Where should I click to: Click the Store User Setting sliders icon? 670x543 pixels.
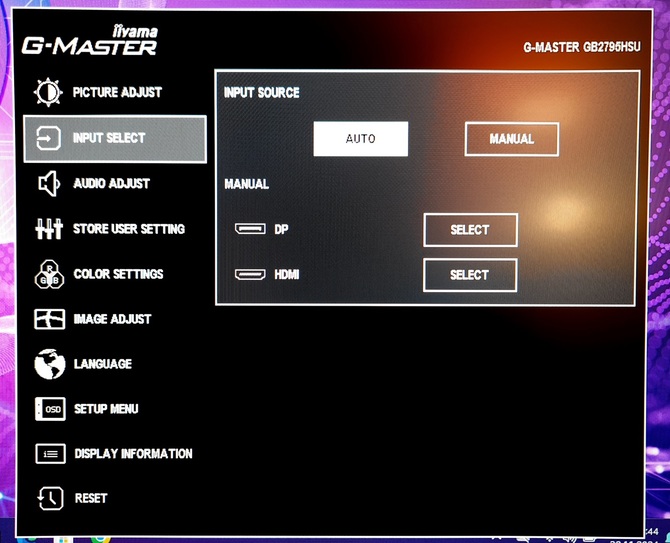(49, 229)
